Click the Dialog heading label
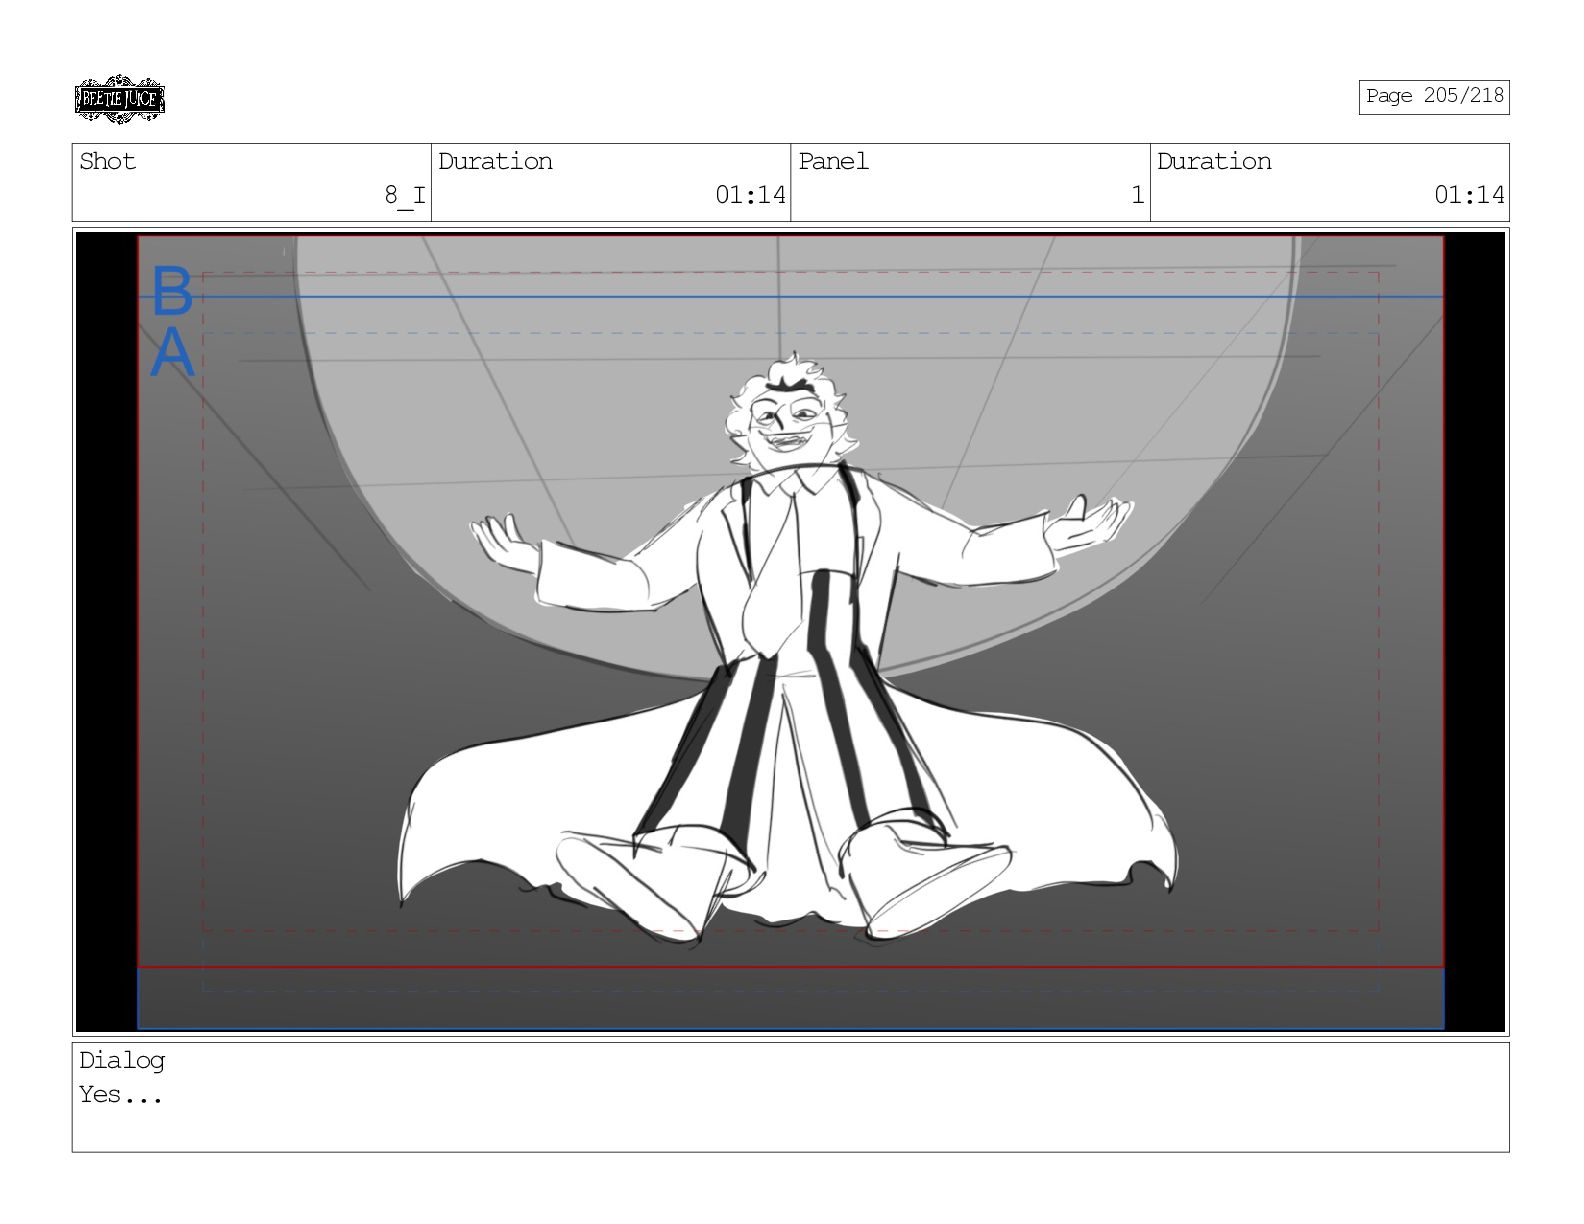This screenshot has height=1224, width=1584. click(x=122, y=1061)
